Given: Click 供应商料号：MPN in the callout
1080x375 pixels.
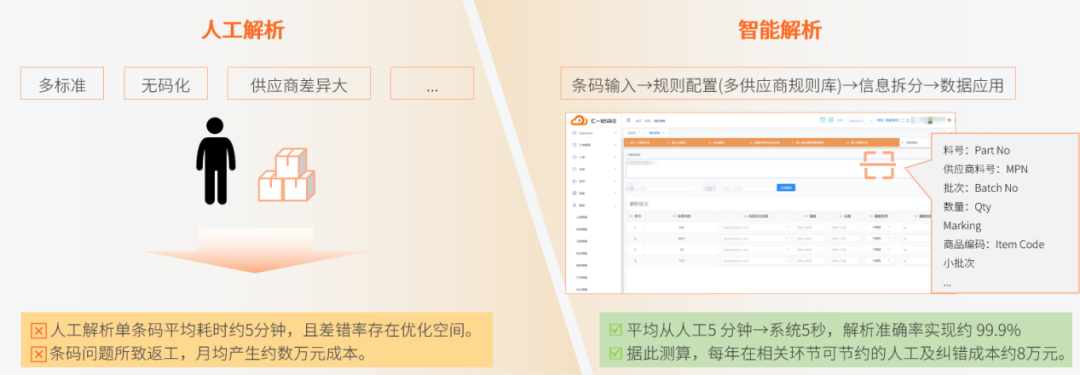Looking at the screenshot, I should (x=985, y=169).
